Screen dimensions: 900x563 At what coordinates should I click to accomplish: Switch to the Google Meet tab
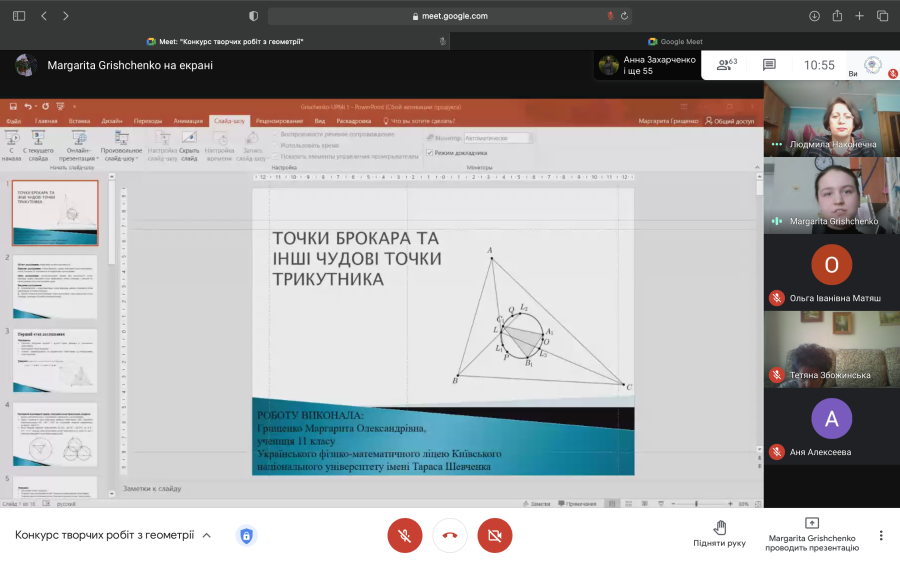pyautogui.click(x=675, y=41)
